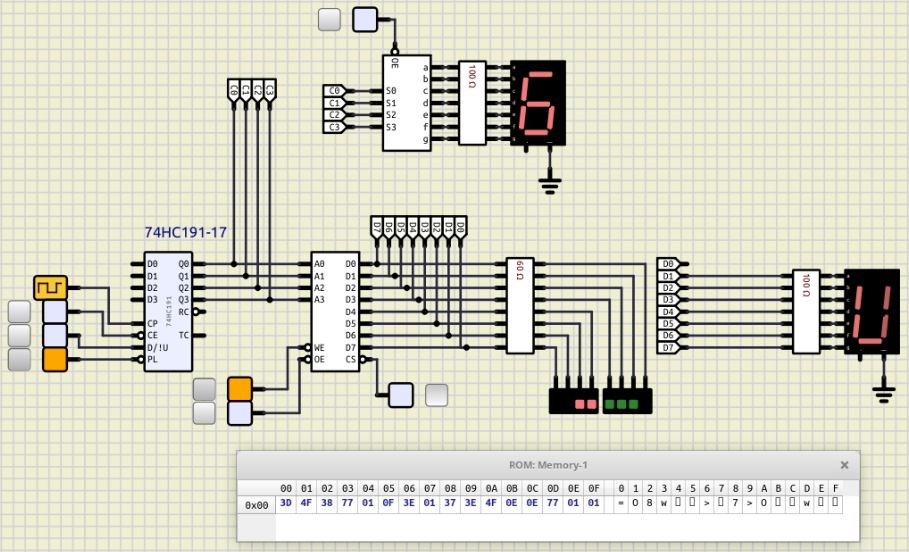Select the 74HC191 counter chip
Screen dimensions: 909x552
[168, 311]
